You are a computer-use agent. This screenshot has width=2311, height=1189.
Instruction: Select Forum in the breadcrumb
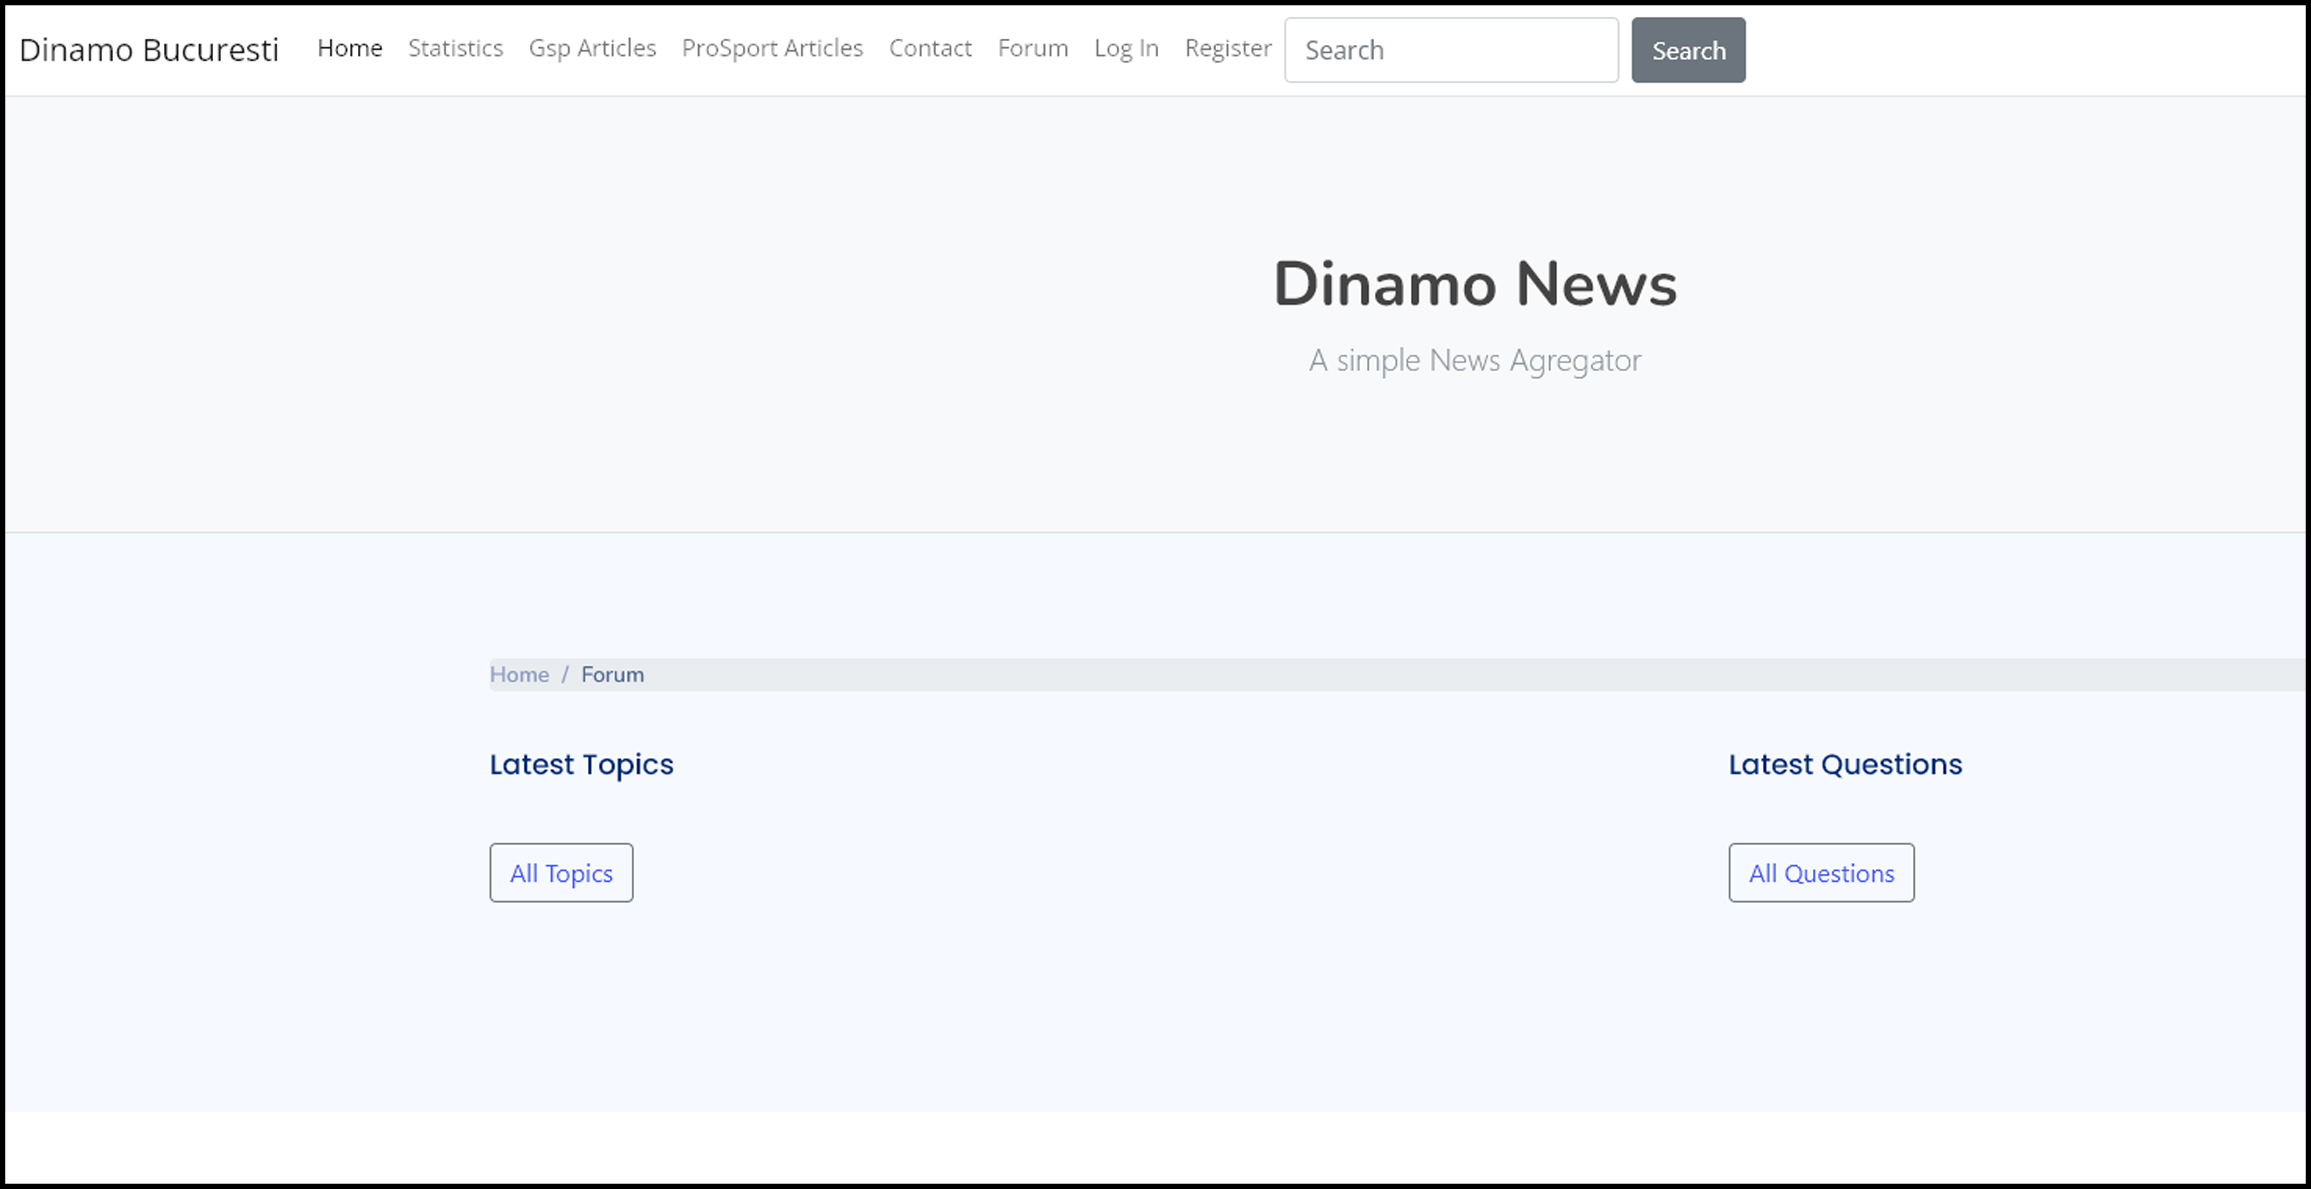612,674
